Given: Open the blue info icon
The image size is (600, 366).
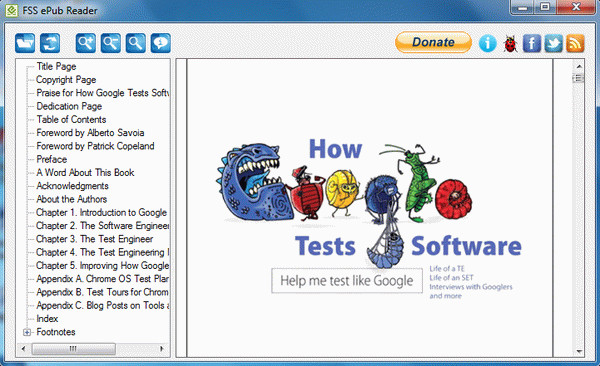Looking at the screenshot, I should (488, 43).
